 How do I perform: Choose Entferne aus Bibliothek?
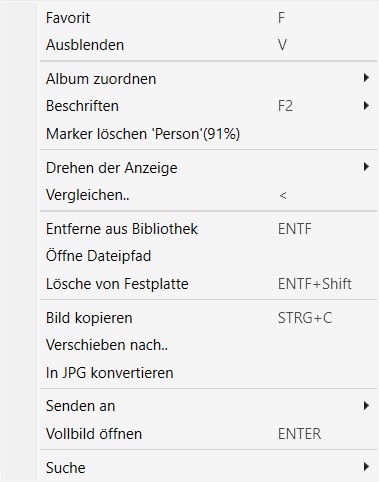[x=208, y=229]
